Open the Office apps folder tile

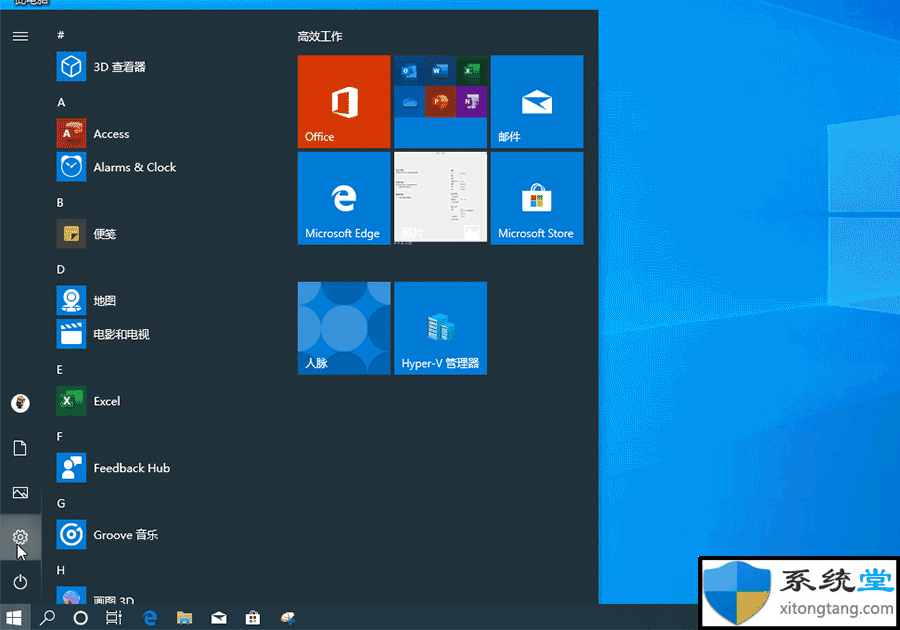440,102
